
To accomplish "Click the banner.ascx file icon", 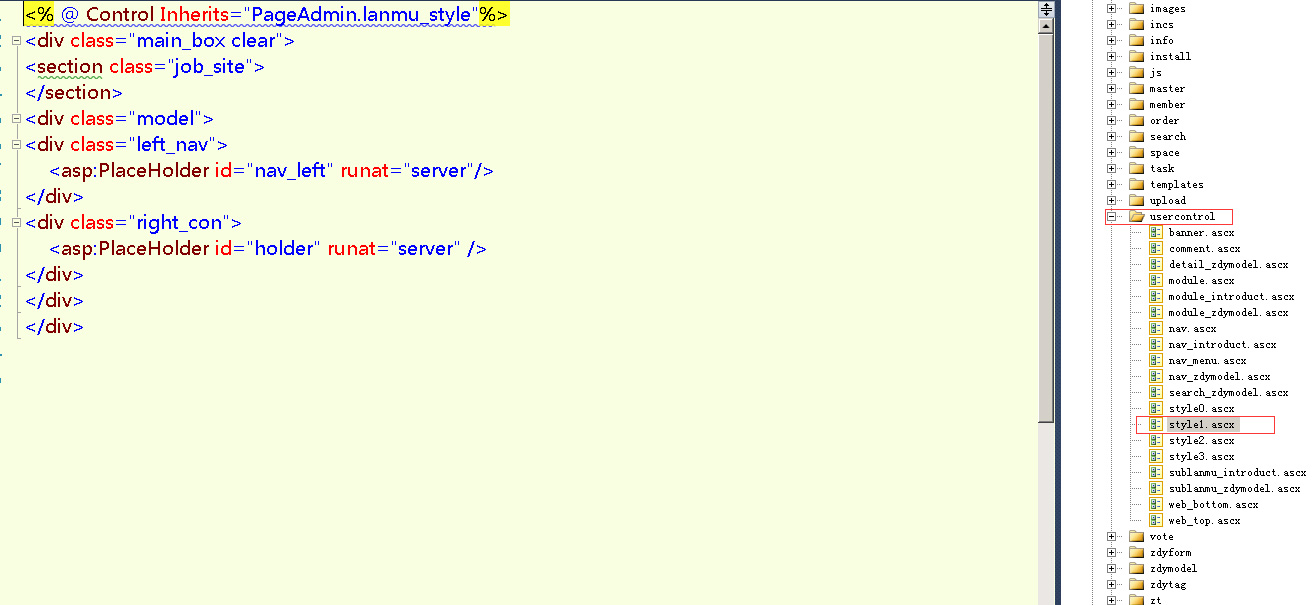I will coord(1155,233).
